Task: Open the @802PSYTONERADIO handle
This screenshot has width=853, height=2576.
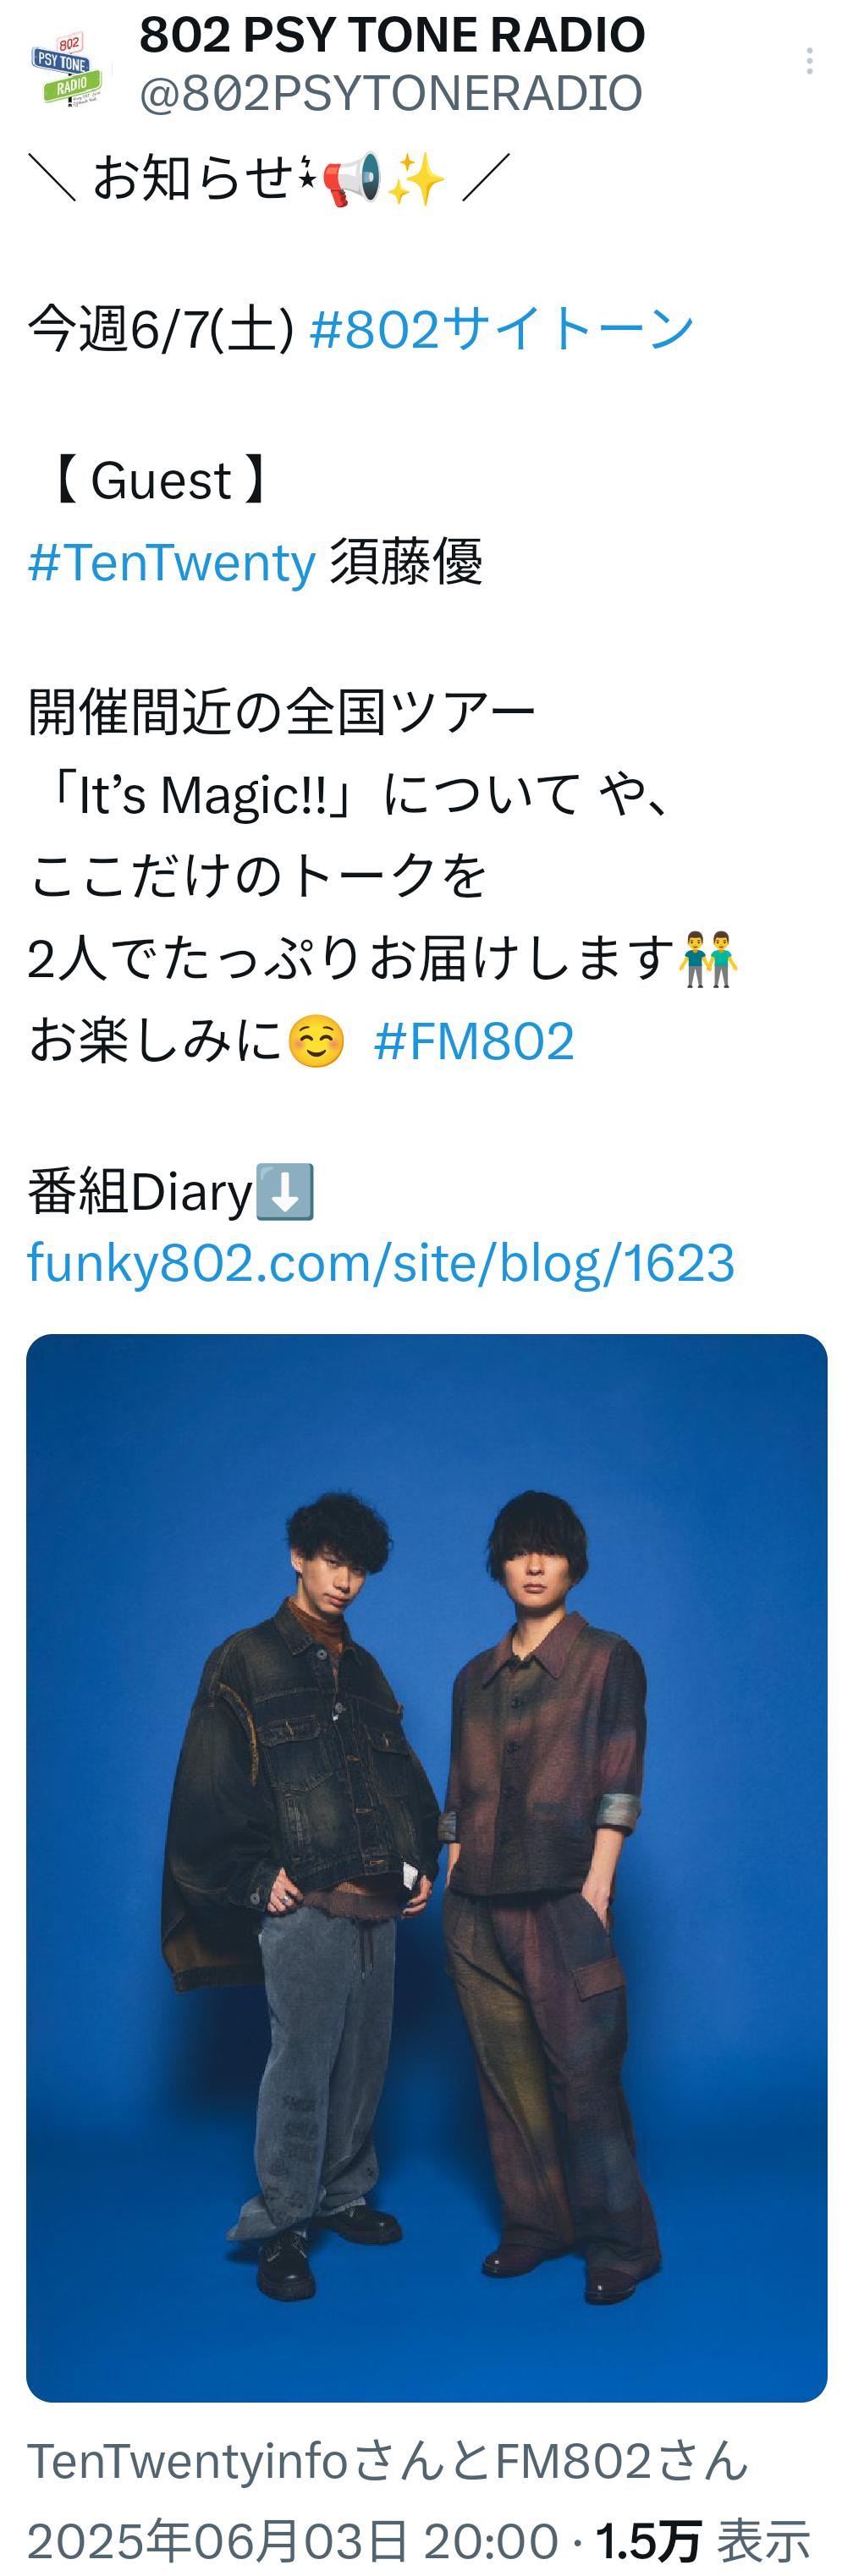Action: 391,93
